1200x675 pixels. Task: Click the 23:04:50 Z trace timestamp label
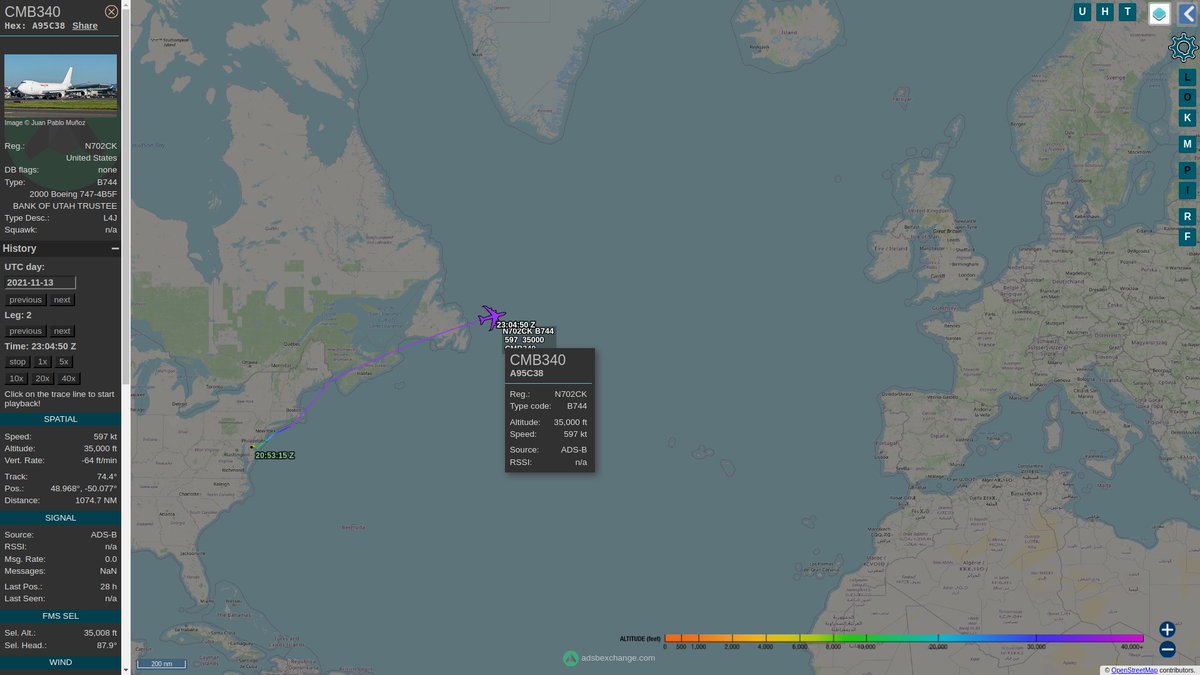point(516,324)
